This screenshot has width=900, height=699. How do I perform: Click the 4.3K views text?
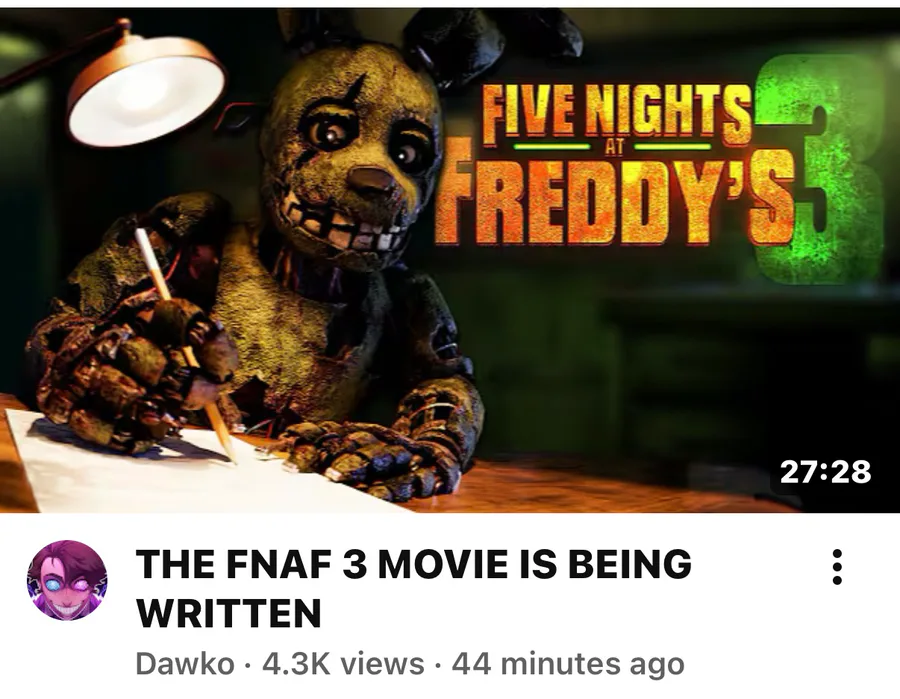(343, 664)
